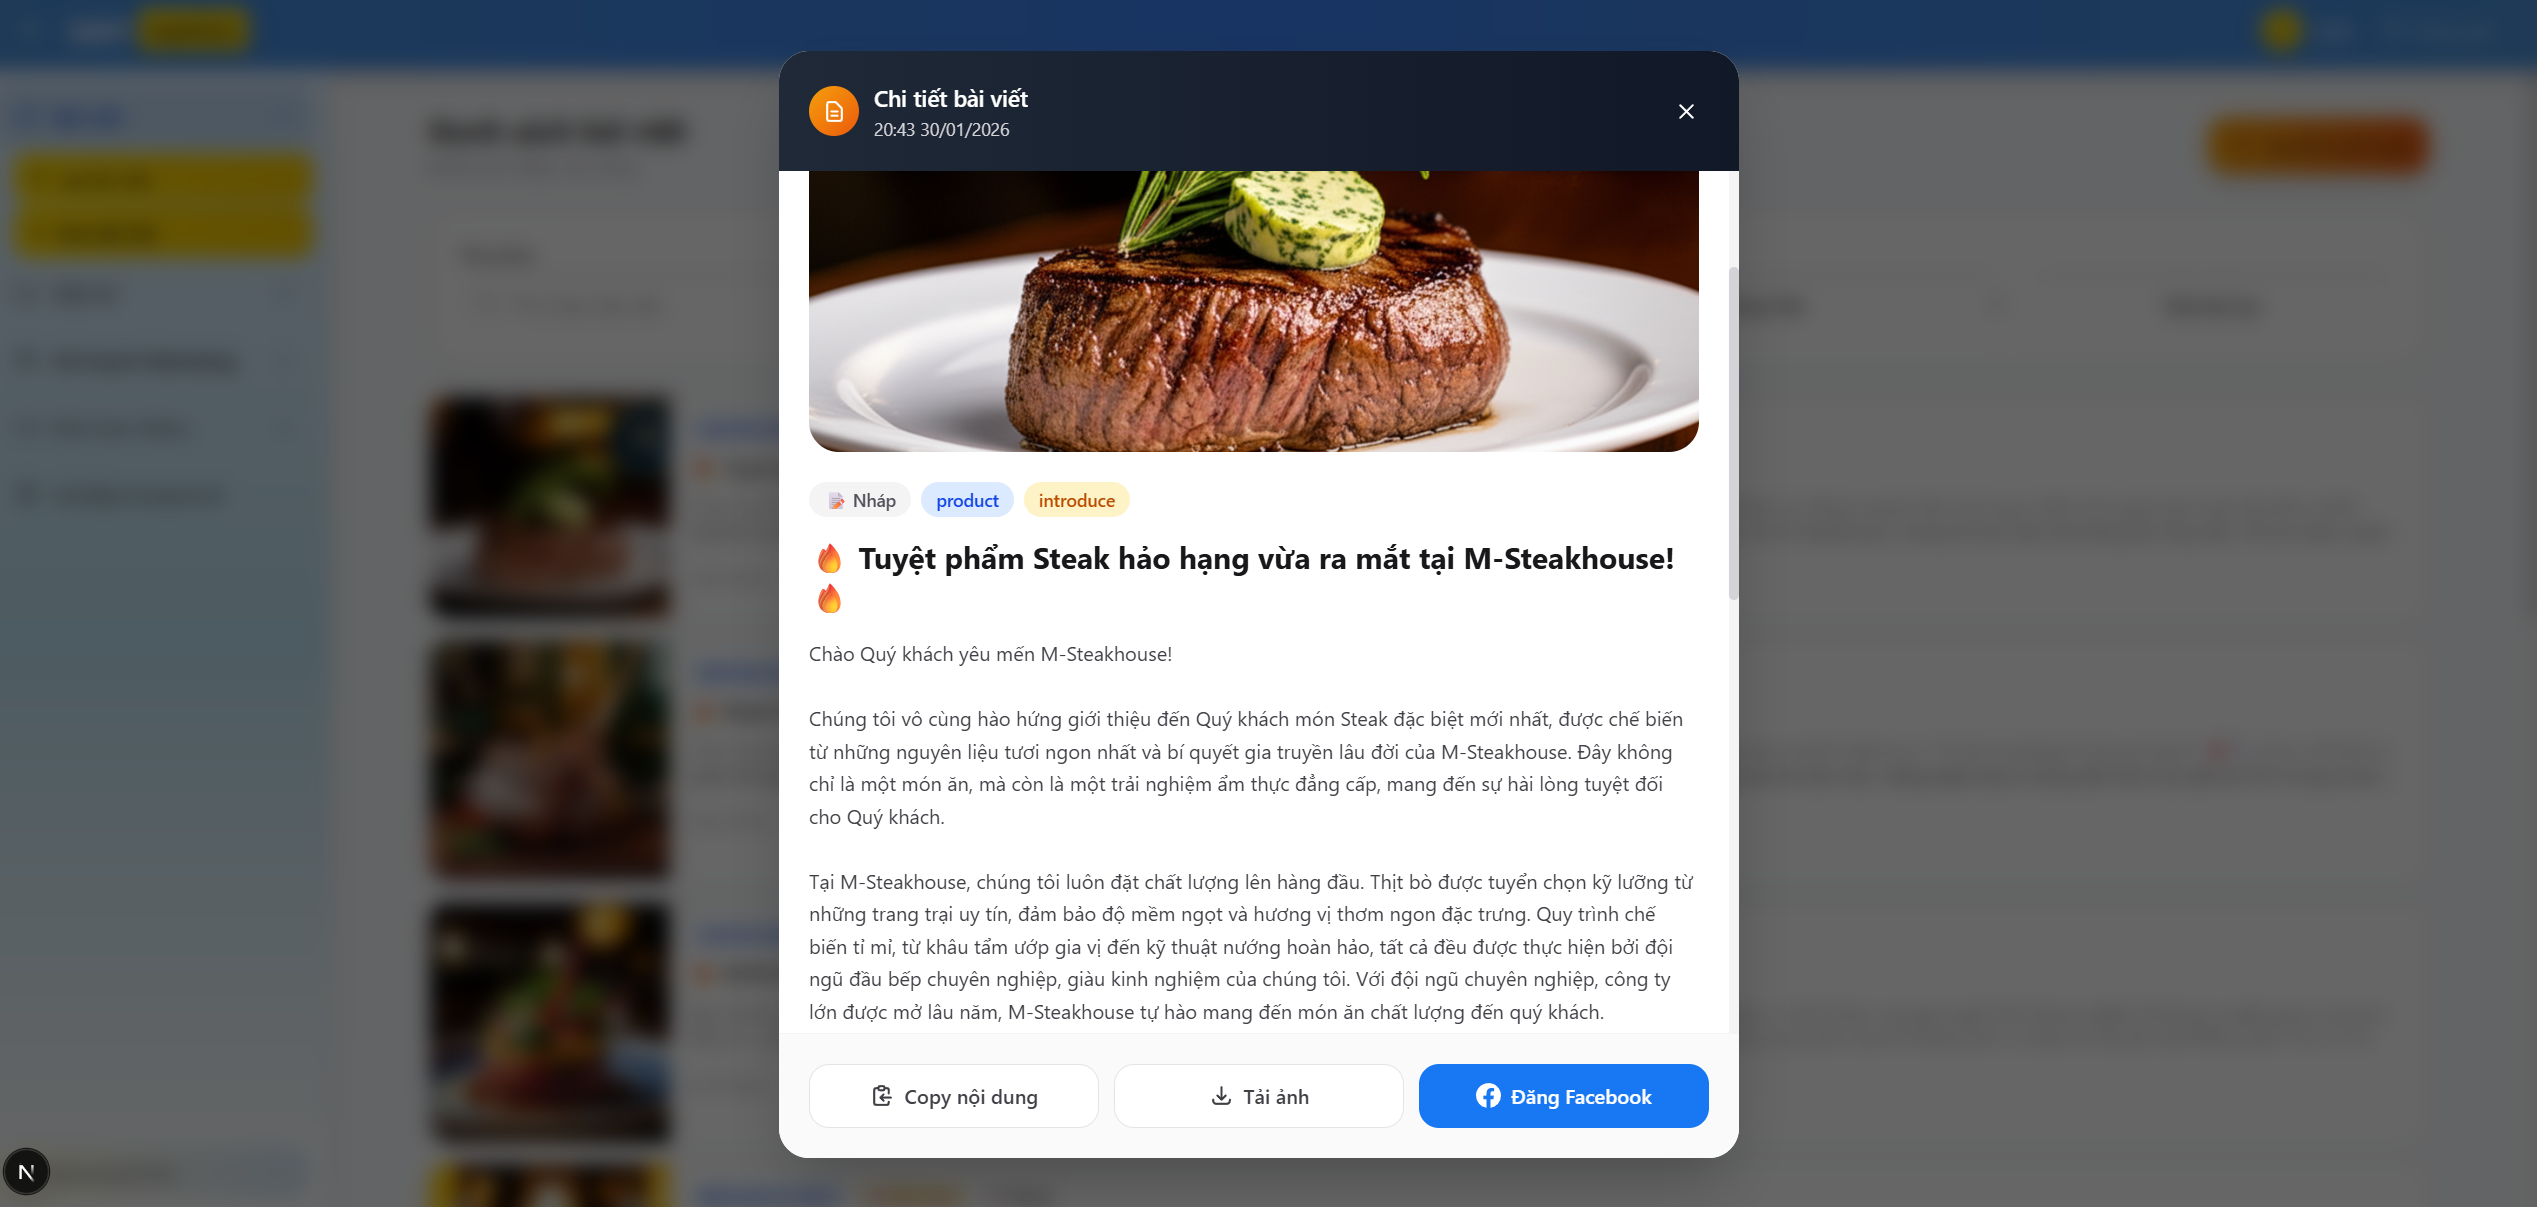The image size is (2537, 1207).
Task: Select the product tag
Action: (x=967, y=500)
